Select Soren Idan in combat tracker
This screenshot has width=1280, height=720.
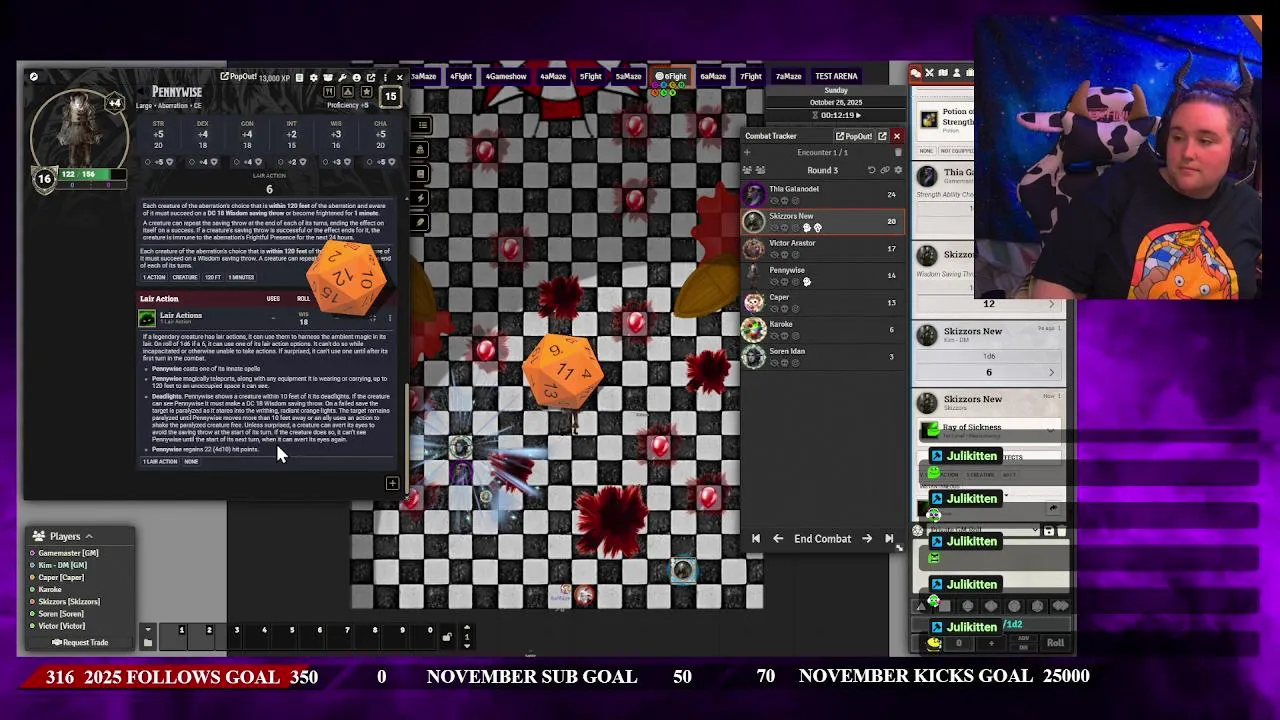click(823, 356)
